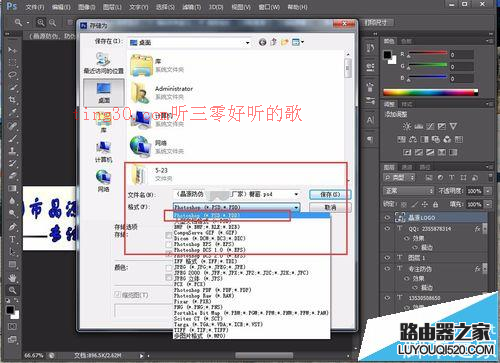Click the R red channel slider
Viewport: 500px width, 363px height.
(x=428, y=53)
